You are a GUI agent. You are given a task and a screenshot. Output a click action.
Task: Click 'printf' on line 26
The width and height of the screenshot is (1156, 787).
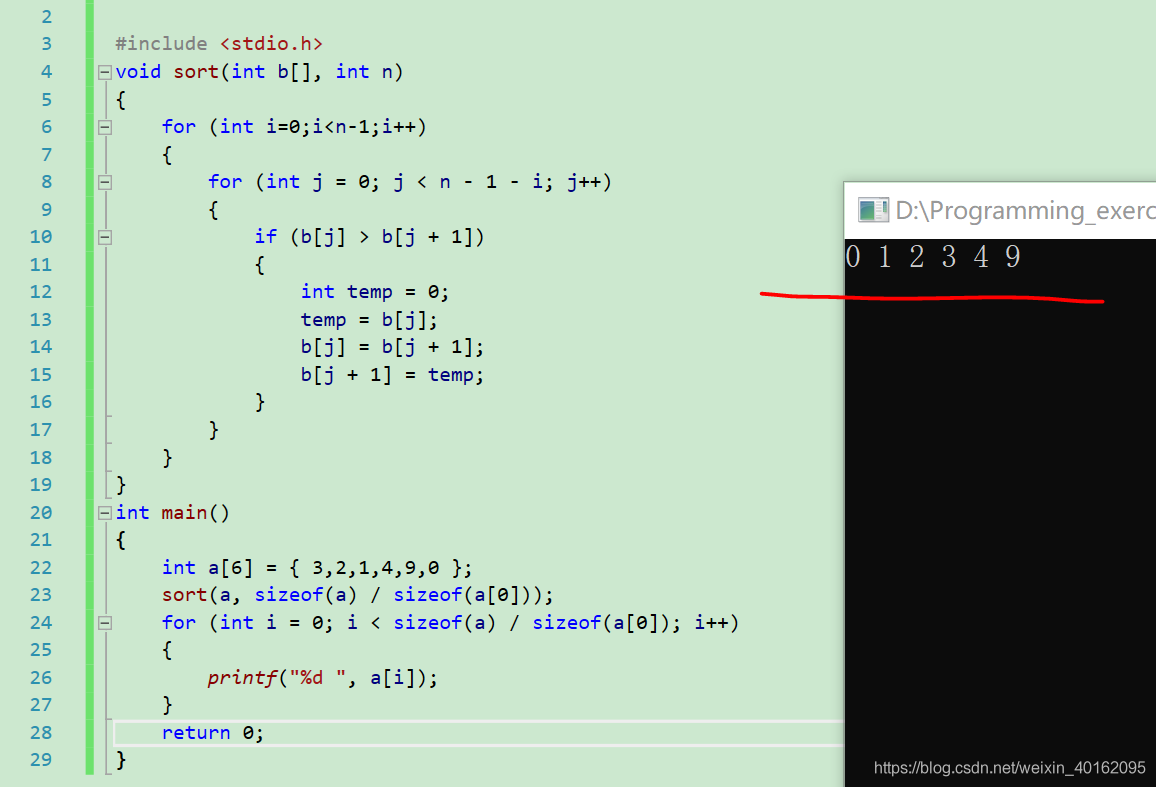[x=242, y=678]
